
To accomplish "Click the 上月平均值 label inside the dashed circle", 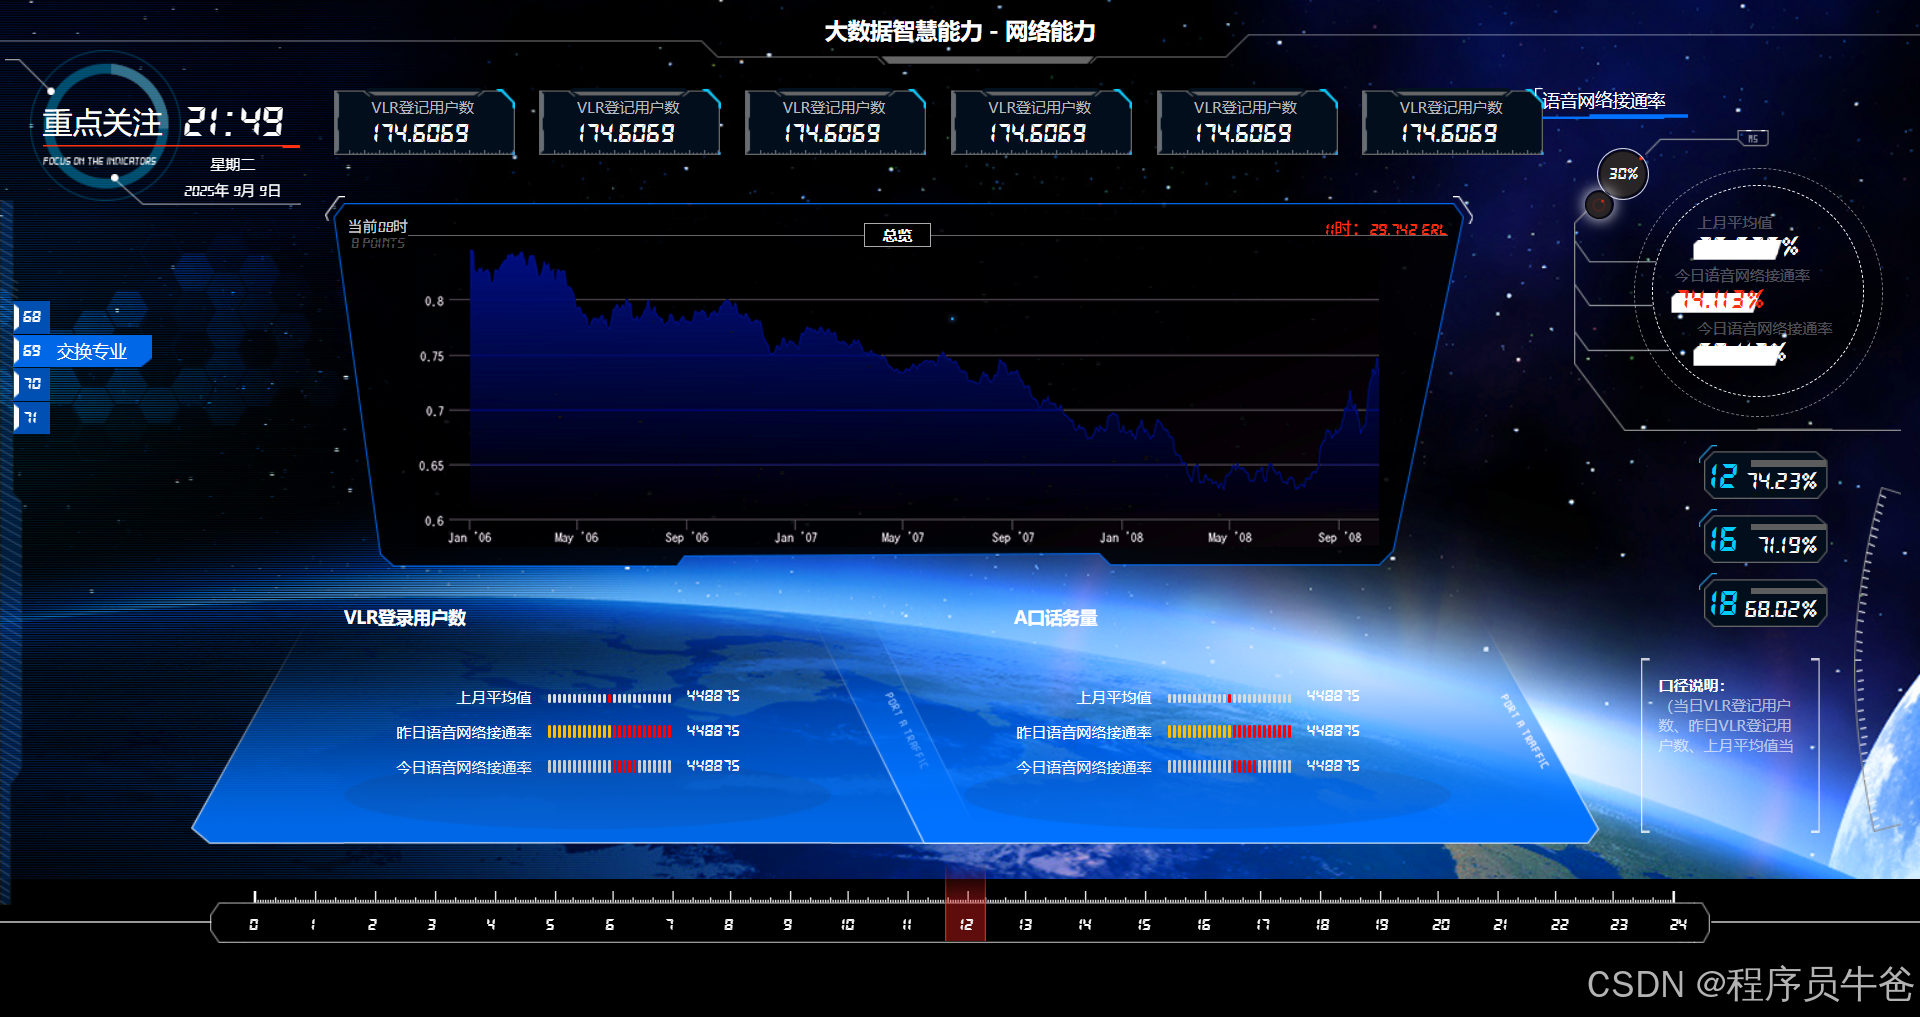I will click(1735, 223).
